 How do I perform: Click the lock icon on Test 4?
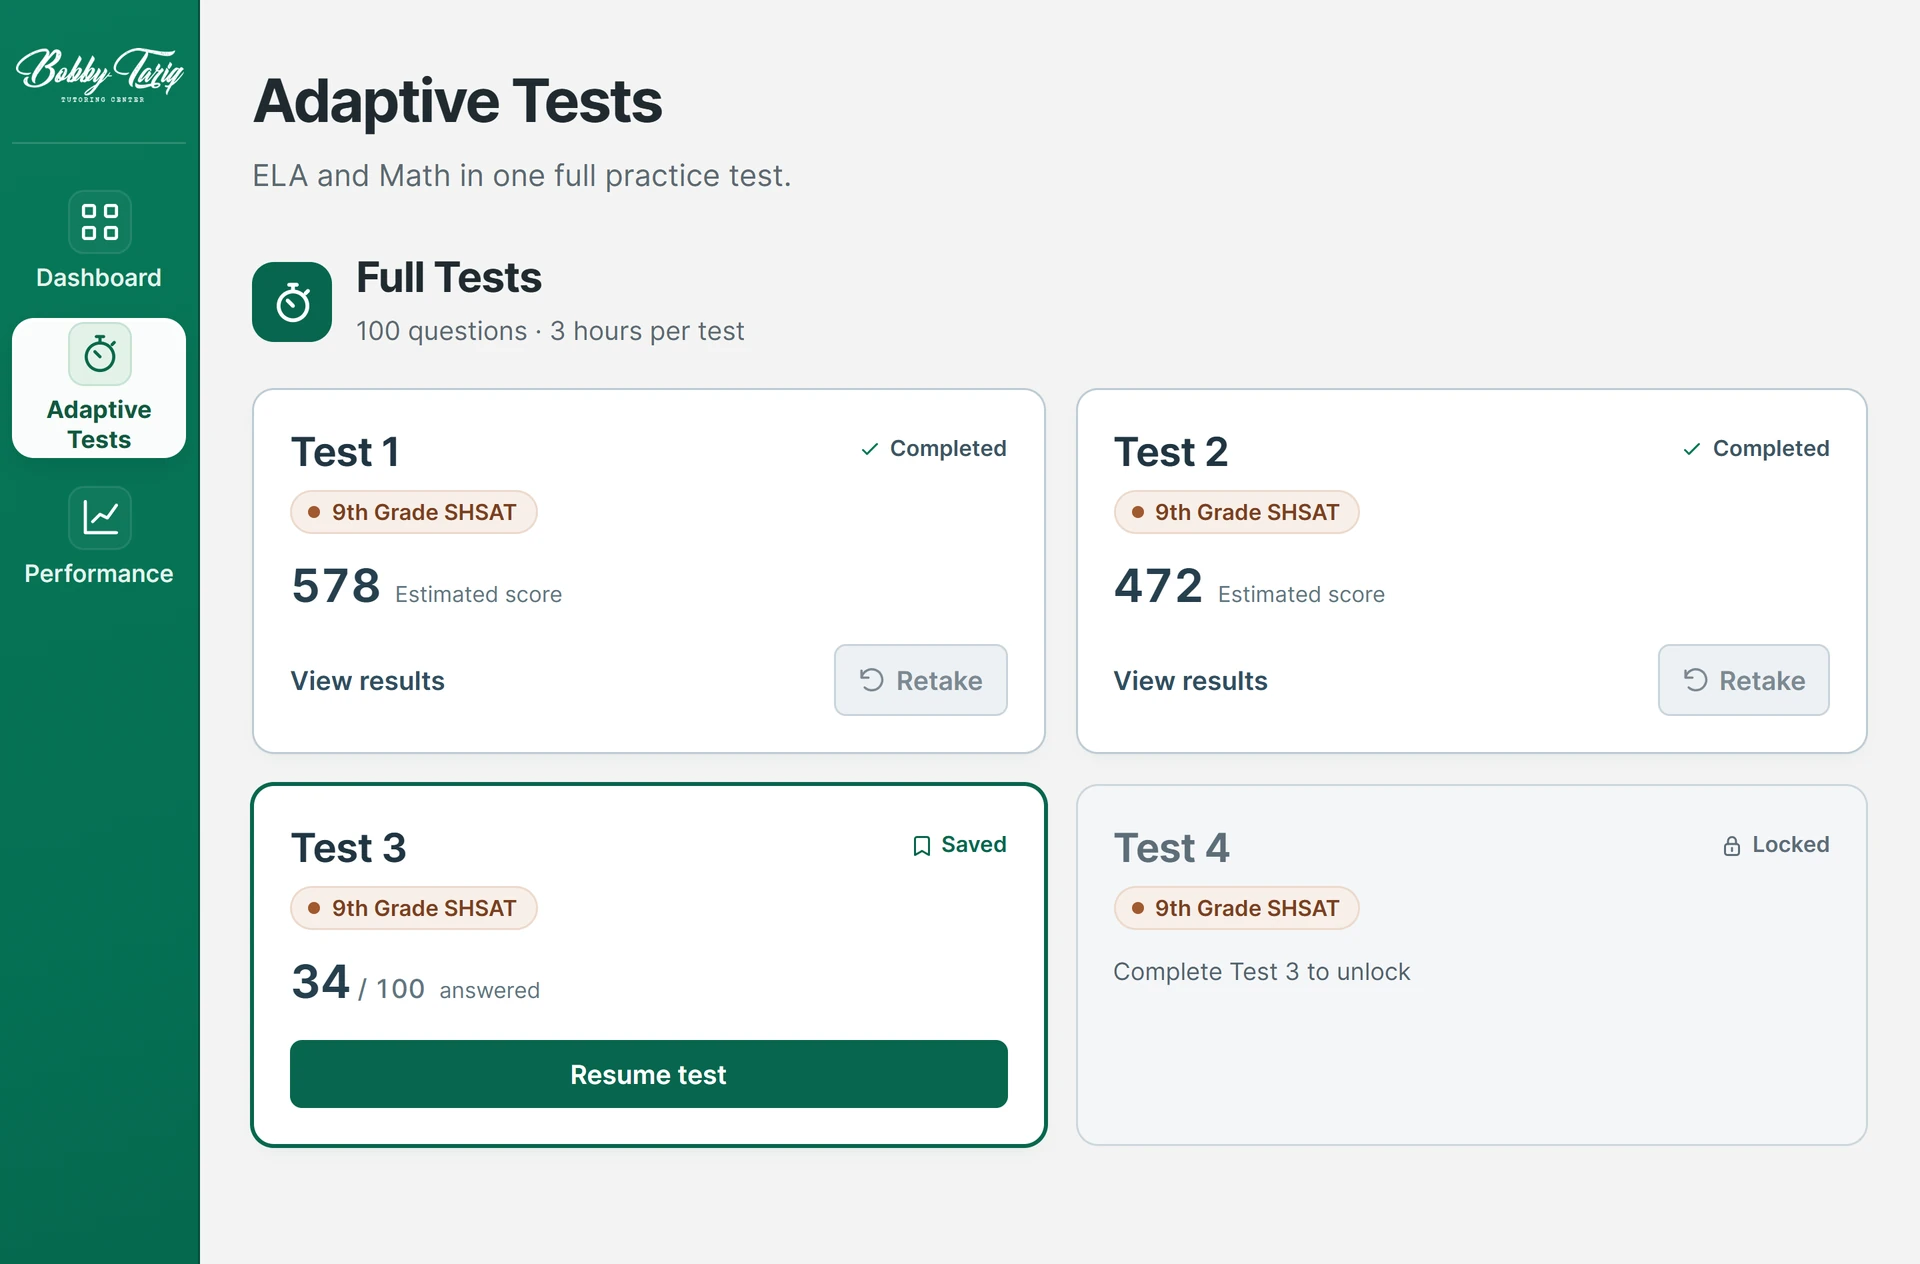1732,846
